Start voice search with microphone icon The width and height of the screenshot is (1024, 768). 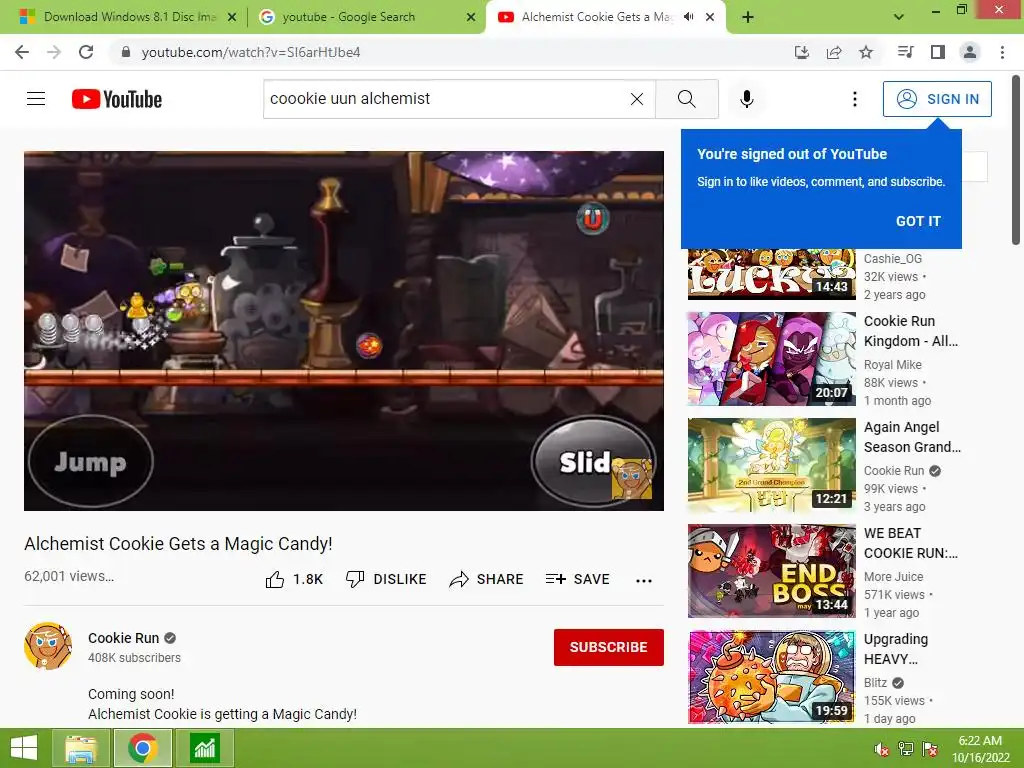tap(746, 99)
